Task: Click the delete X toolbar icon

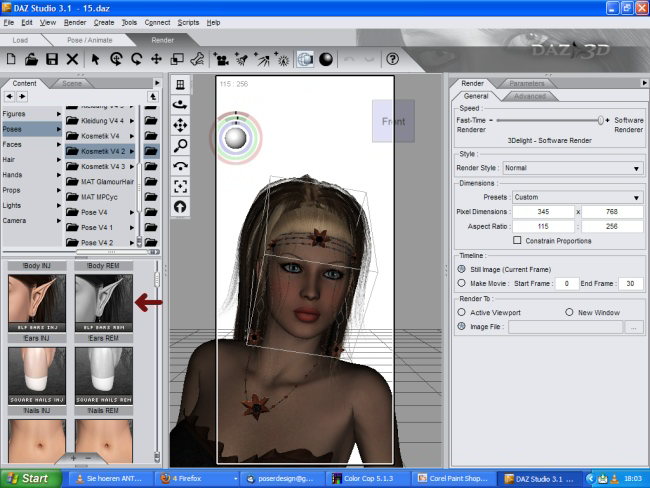Action: point(72,59)
